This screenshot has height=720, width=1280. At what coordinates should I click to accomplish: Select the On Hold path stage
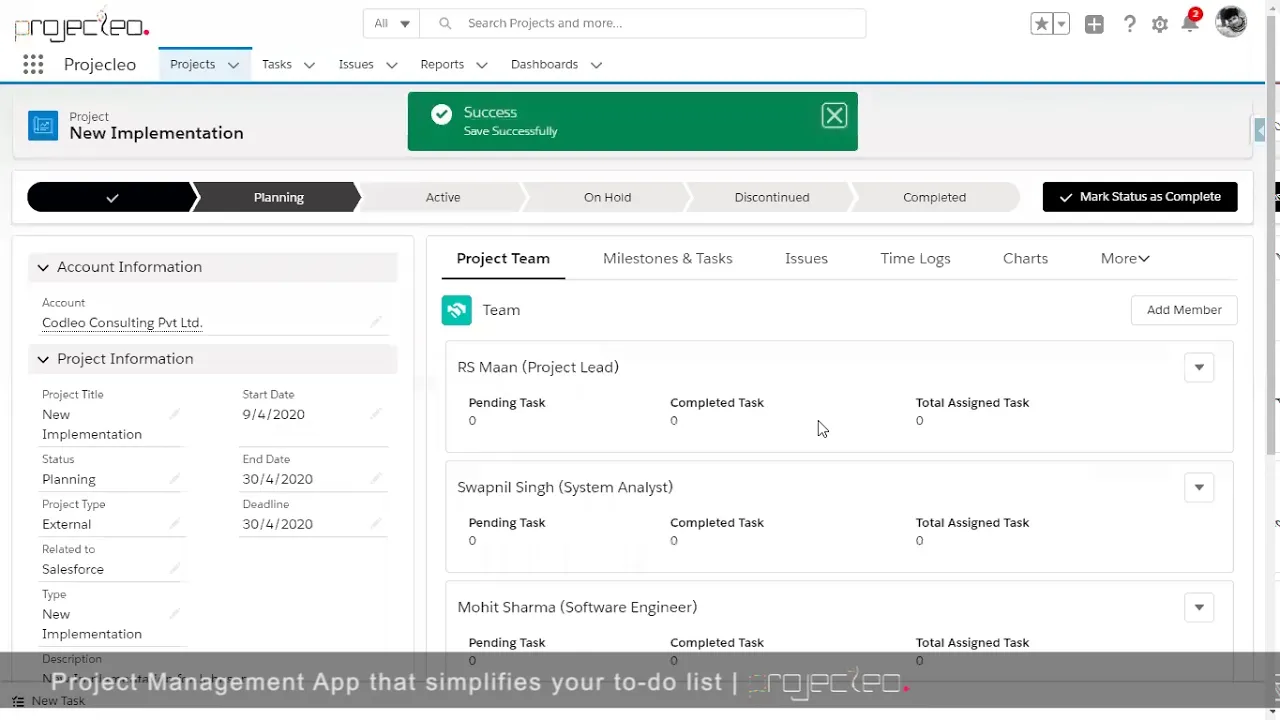607,197
